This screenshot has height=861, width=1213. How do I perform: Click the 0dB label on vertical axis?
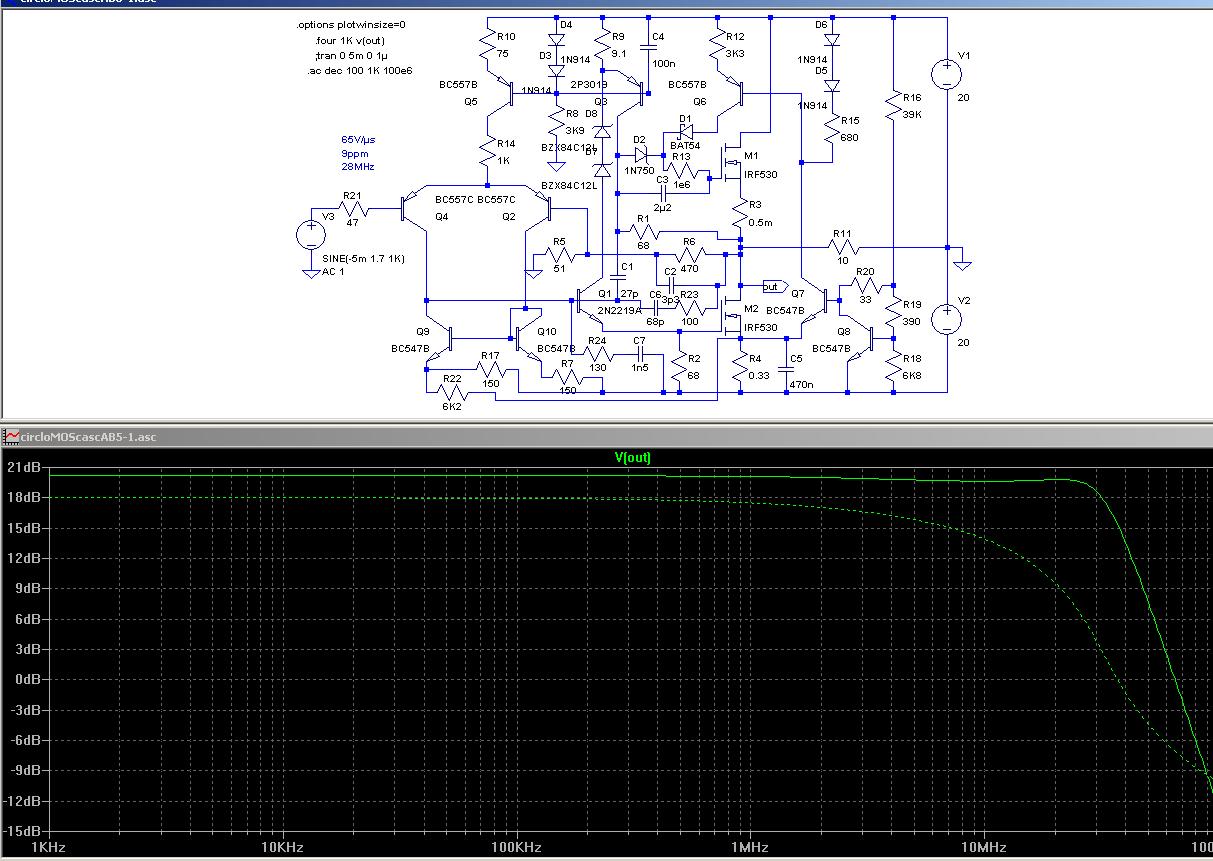(26, 679)
